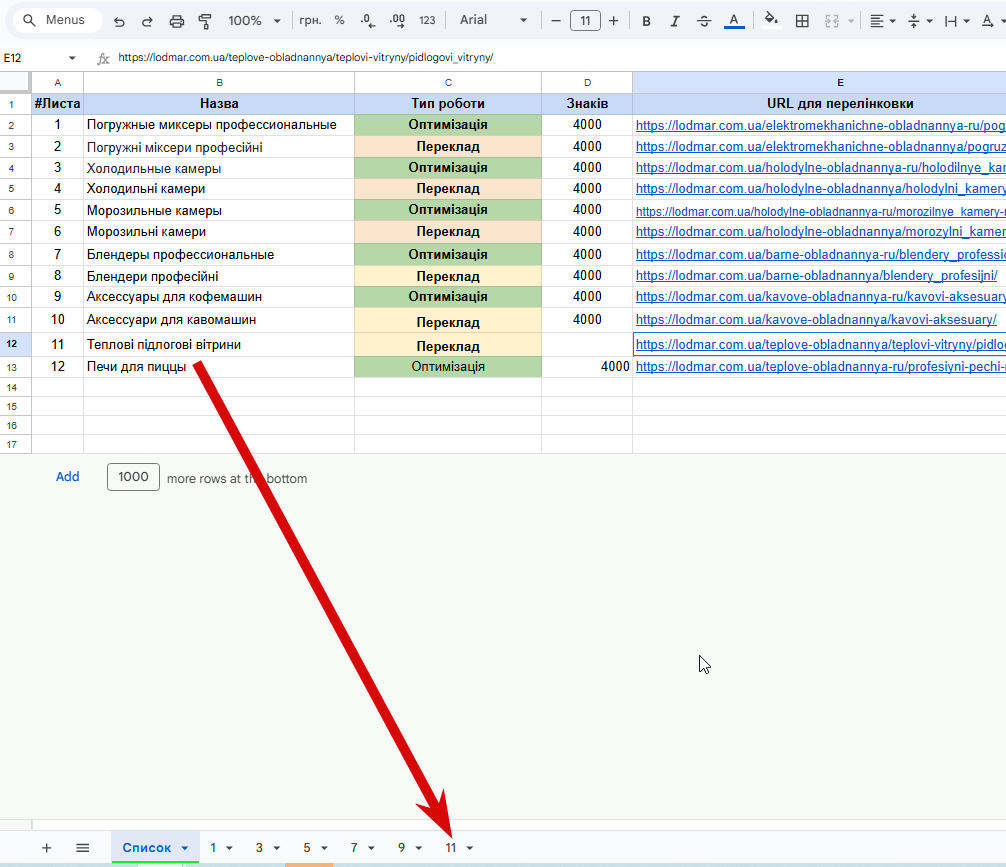1006x867 pixels.
Task: Click the Redo icon in toolbar
Action: tap(147, 21)
